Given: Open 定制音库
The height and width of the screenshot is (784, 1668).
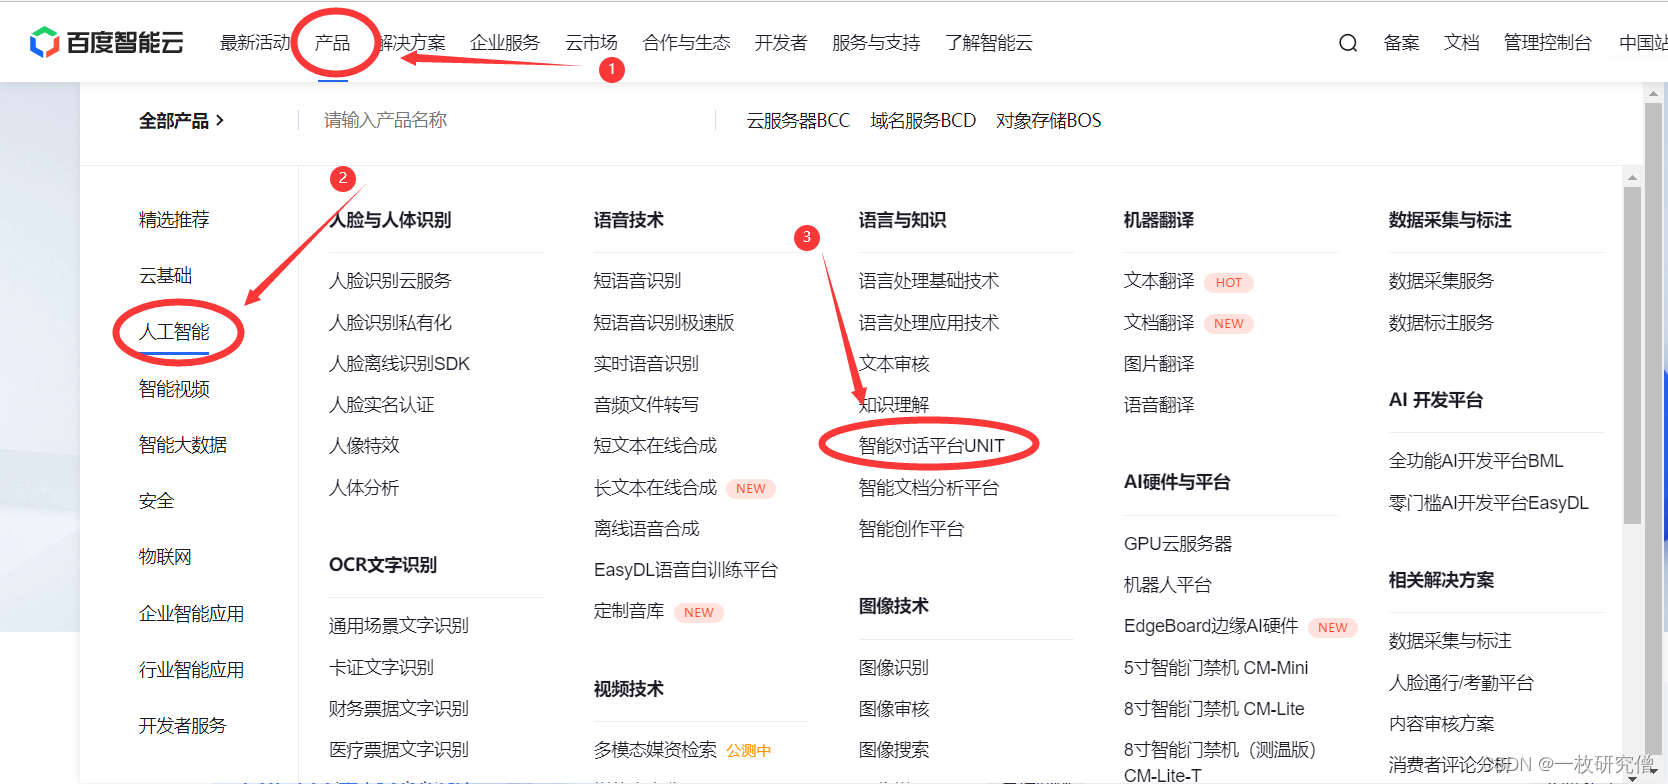Looking at the screenshot, I should (x=629, y=611).
